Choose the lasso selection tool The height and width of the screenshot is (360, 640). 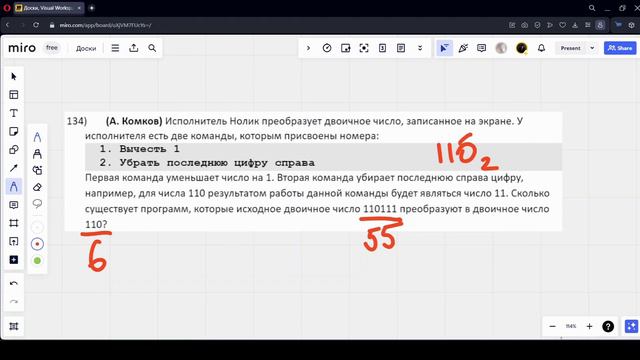pos(37,204)
